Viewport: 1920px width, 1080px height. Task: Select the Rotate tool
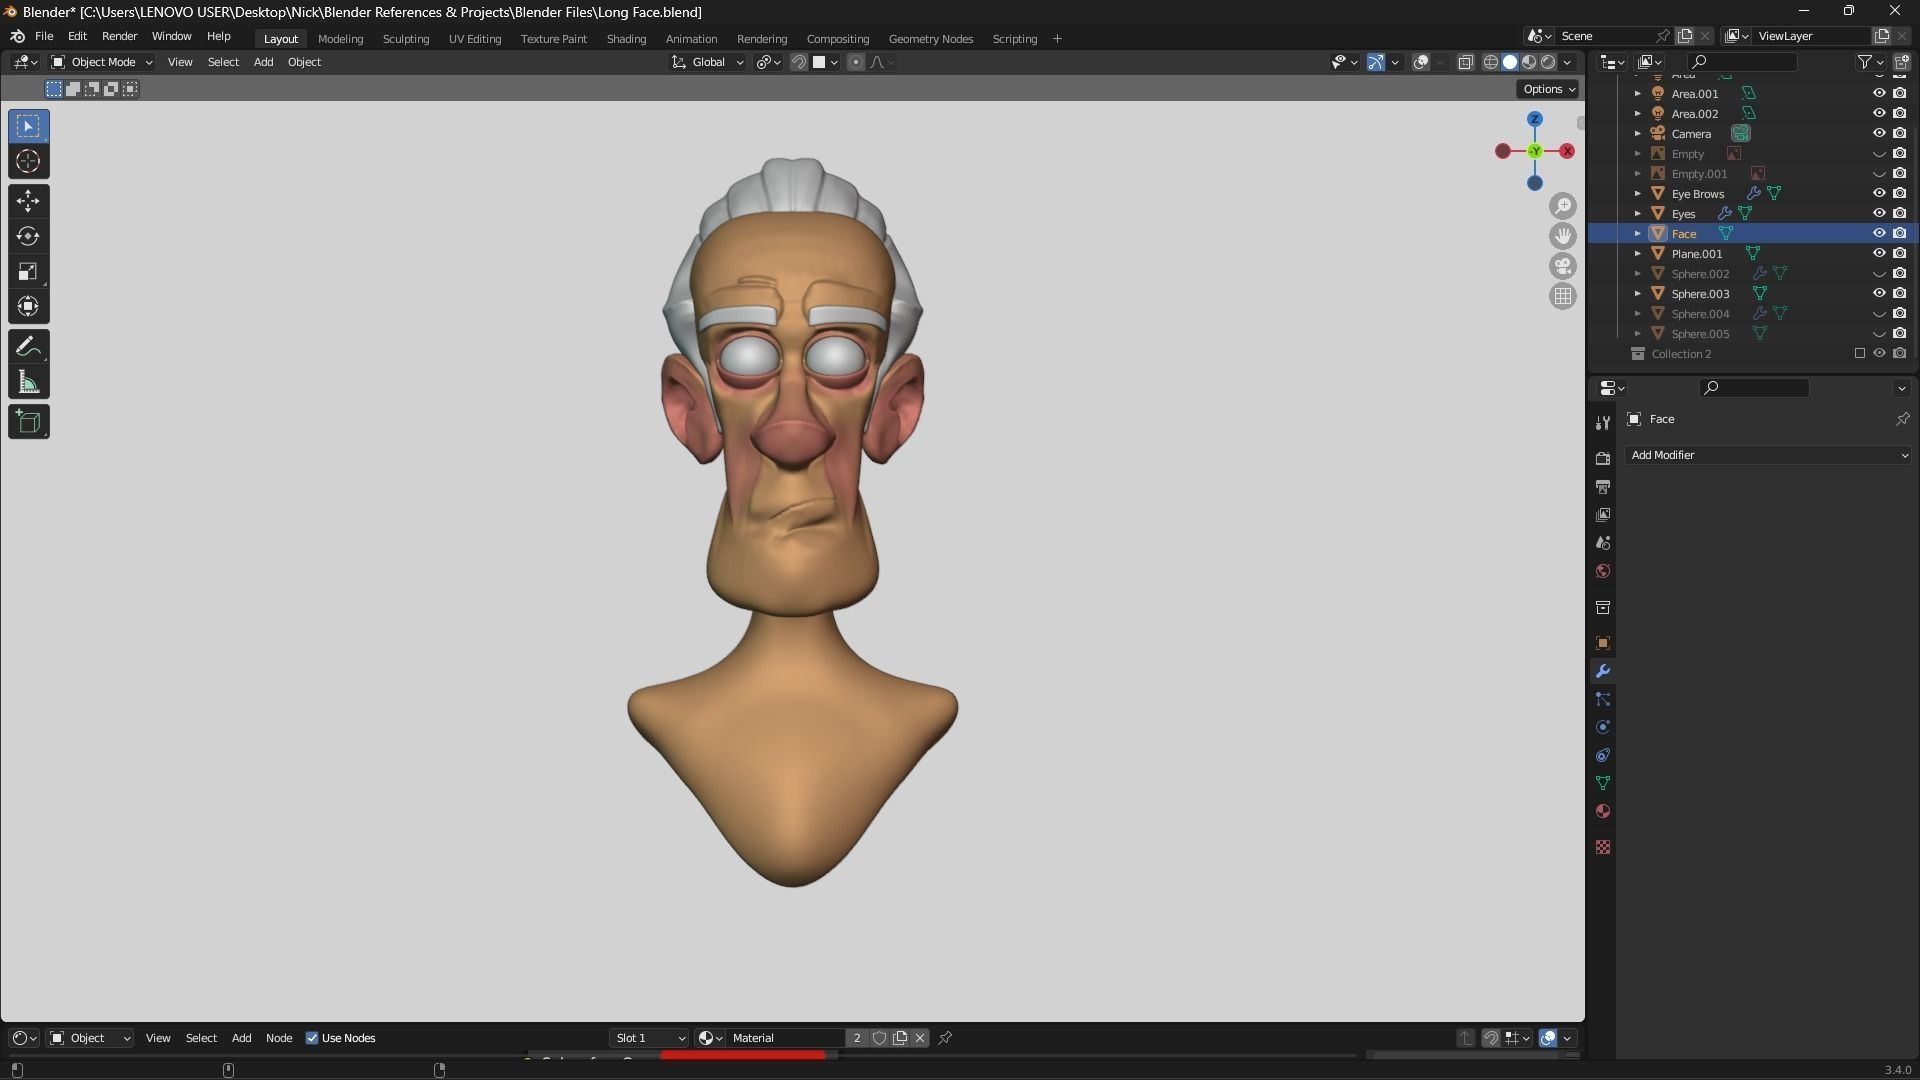pos(28,237)
